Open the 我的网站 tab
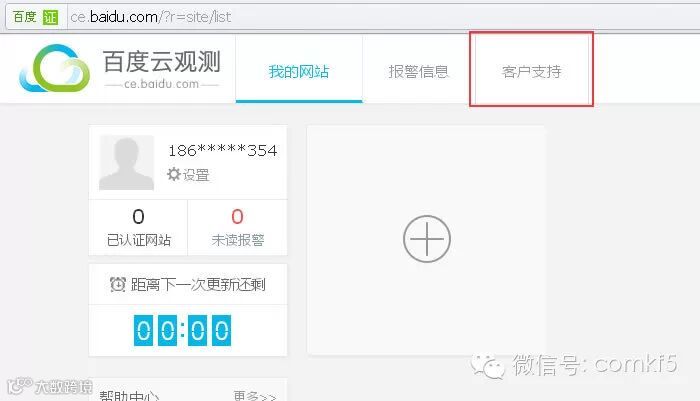The width and height of the screenshot is (700, 401). (x=299, y=71)
